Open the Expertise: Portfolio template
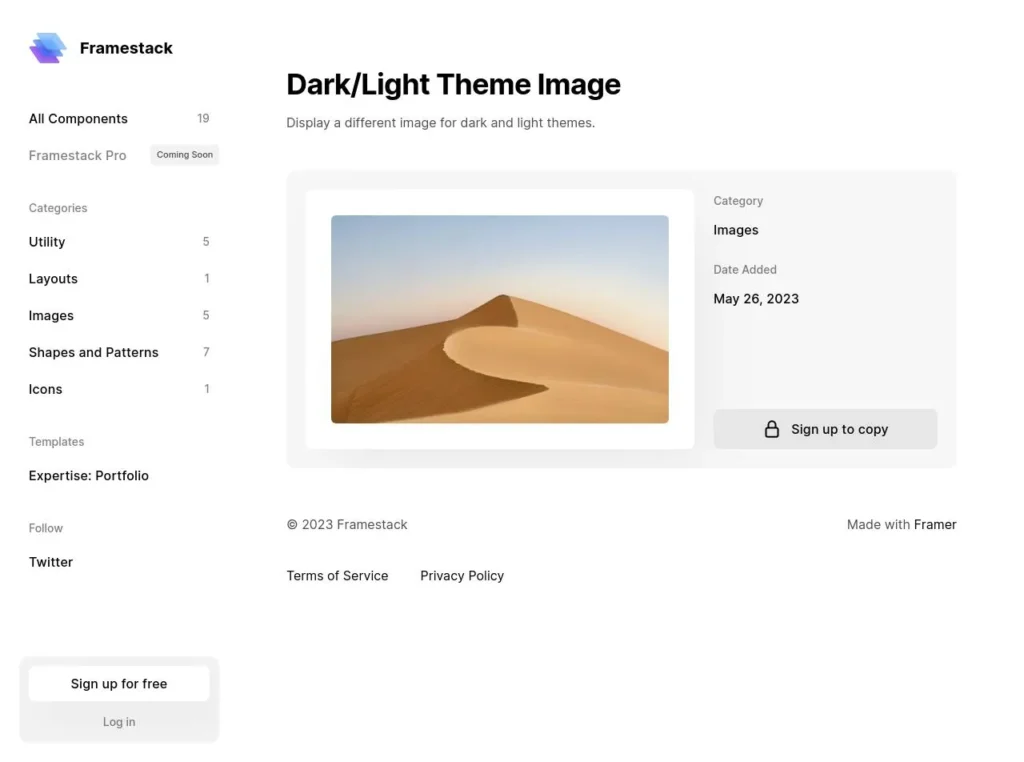The width and height of the screenshot is (1024, 762). (89, 475)
